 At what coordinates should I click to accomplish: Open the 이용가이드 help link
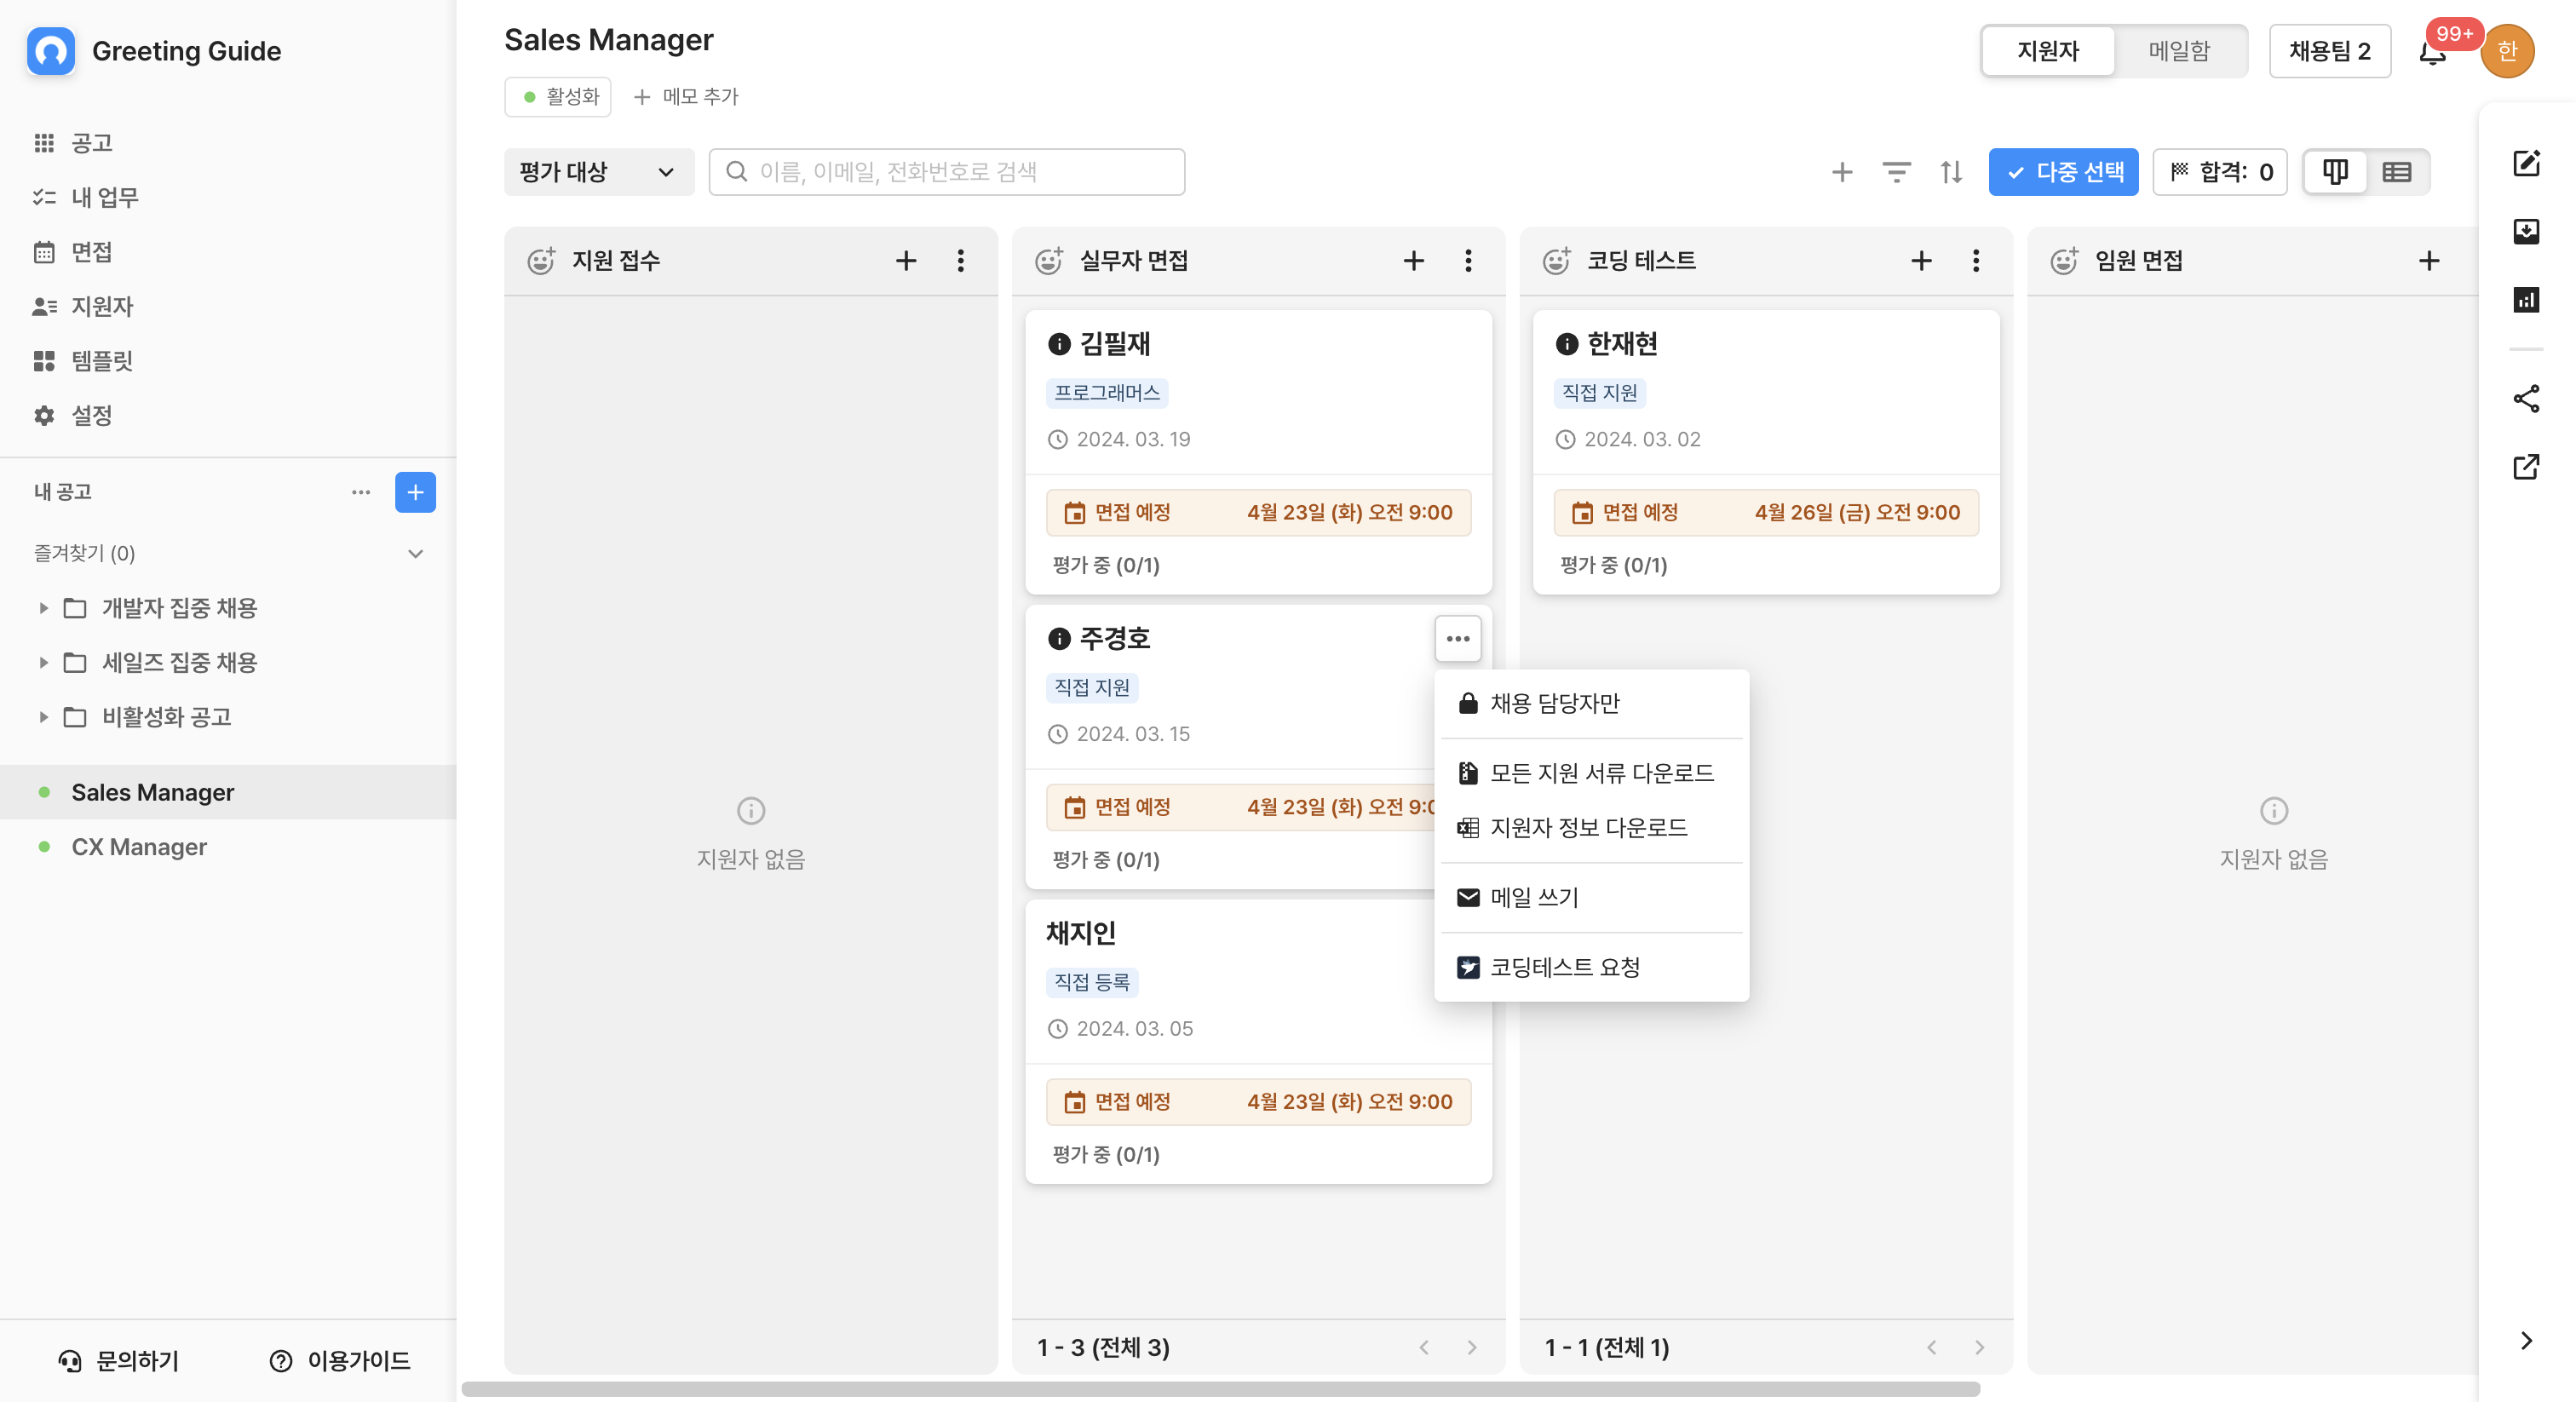tap(340, 1361)
